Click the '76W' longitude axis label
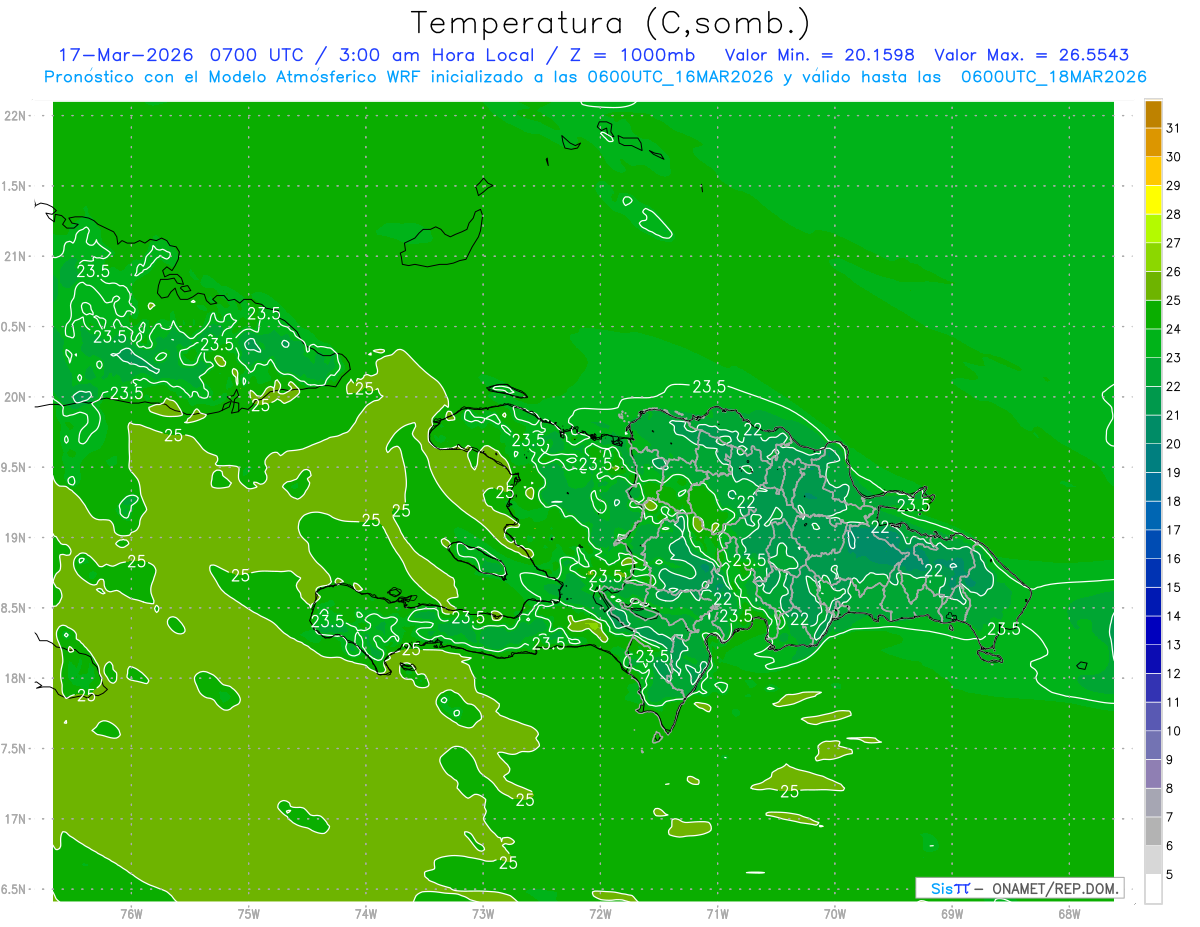Image resolution: width=1200 pixels, height=927 pixels. (131, 913)
